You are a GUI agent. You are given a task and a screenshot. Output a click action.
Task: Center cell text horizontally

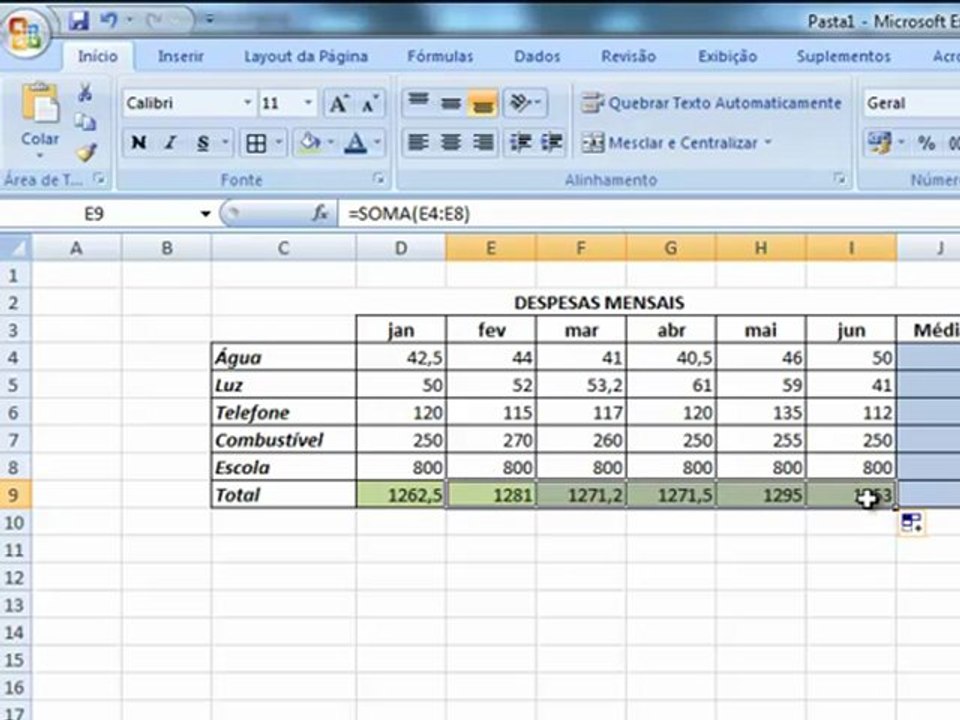(451, 143)
